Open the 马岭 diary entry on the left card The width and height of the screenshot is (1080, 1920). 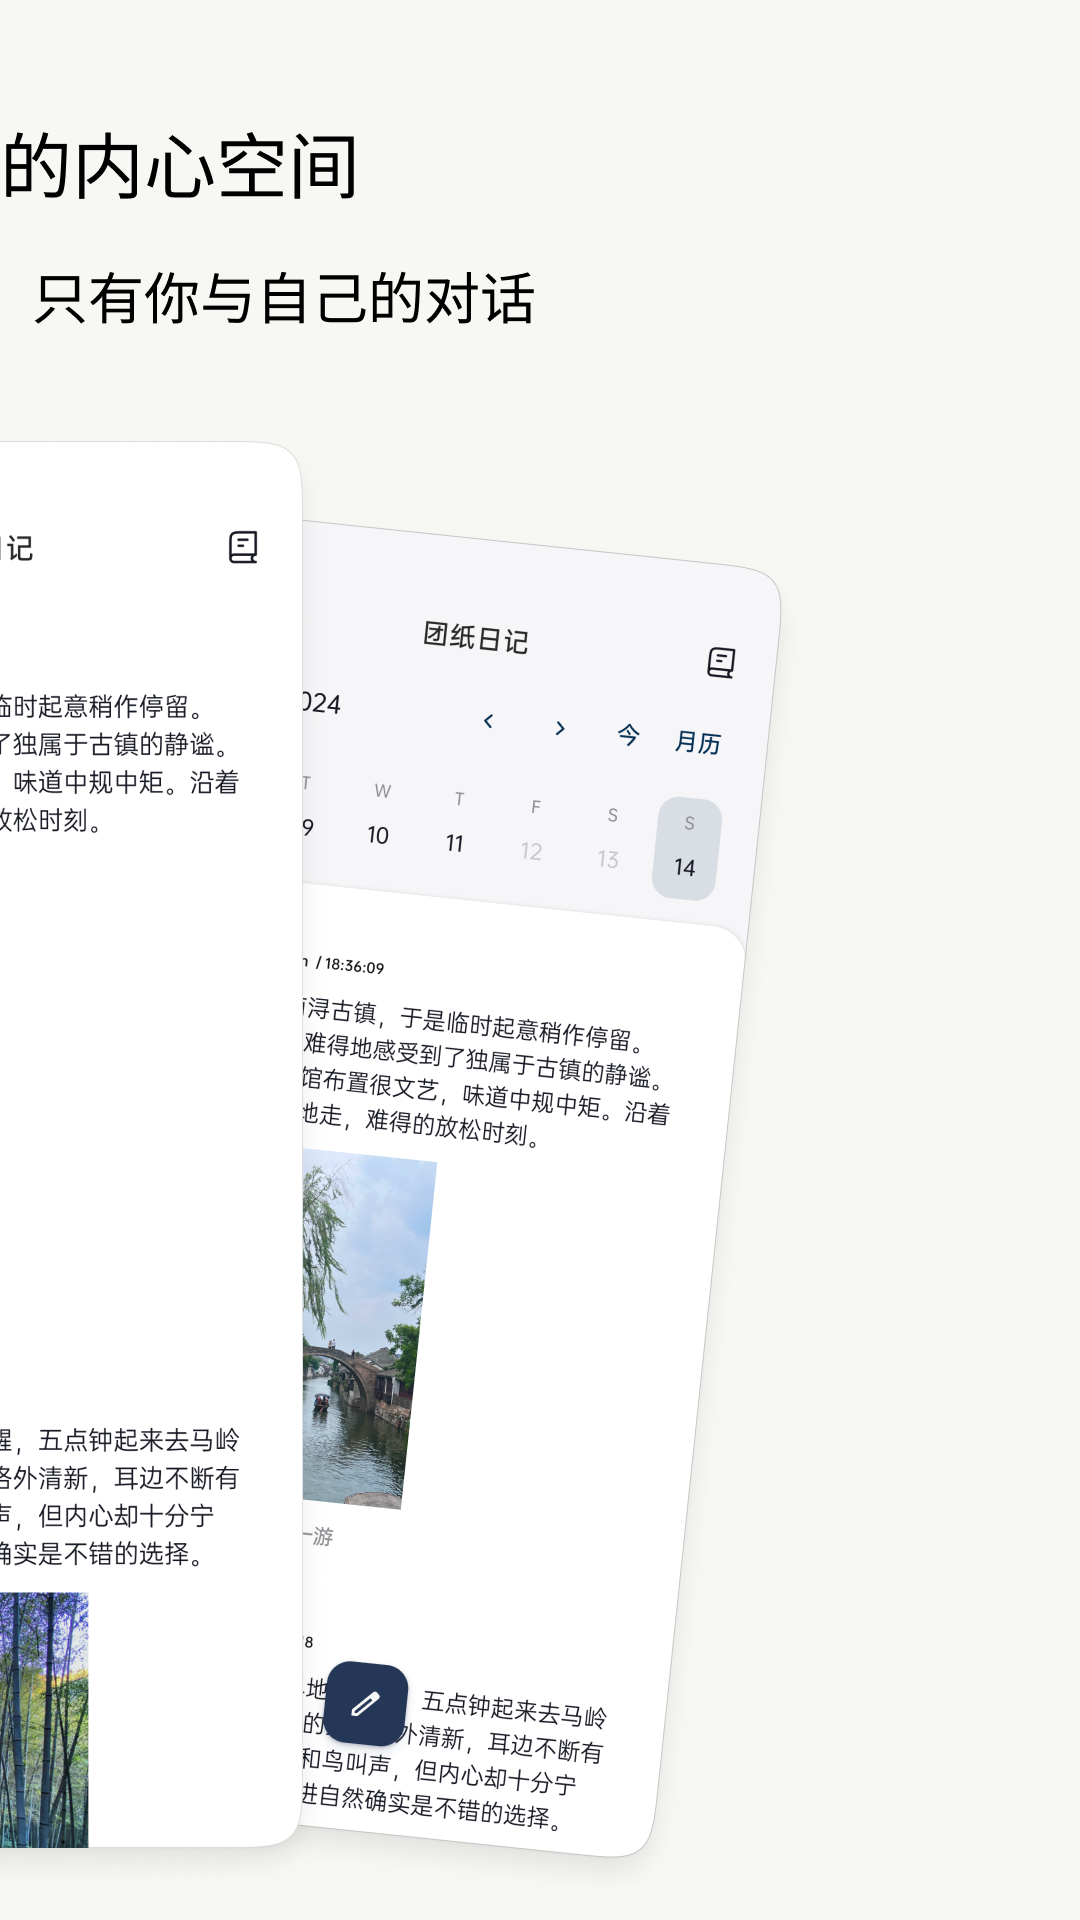click(x=120, y=1496)
